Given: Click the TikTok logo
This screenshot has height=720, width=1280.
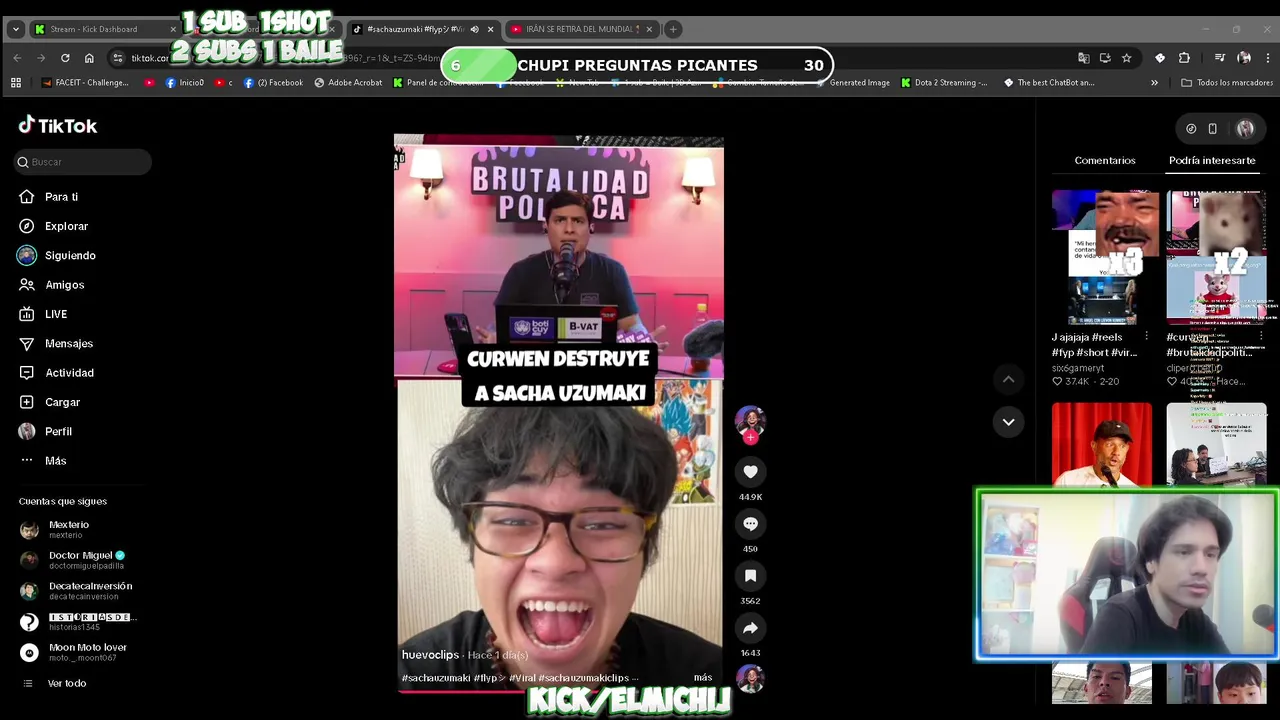Looking at the screenshot, I should point(58,126).
